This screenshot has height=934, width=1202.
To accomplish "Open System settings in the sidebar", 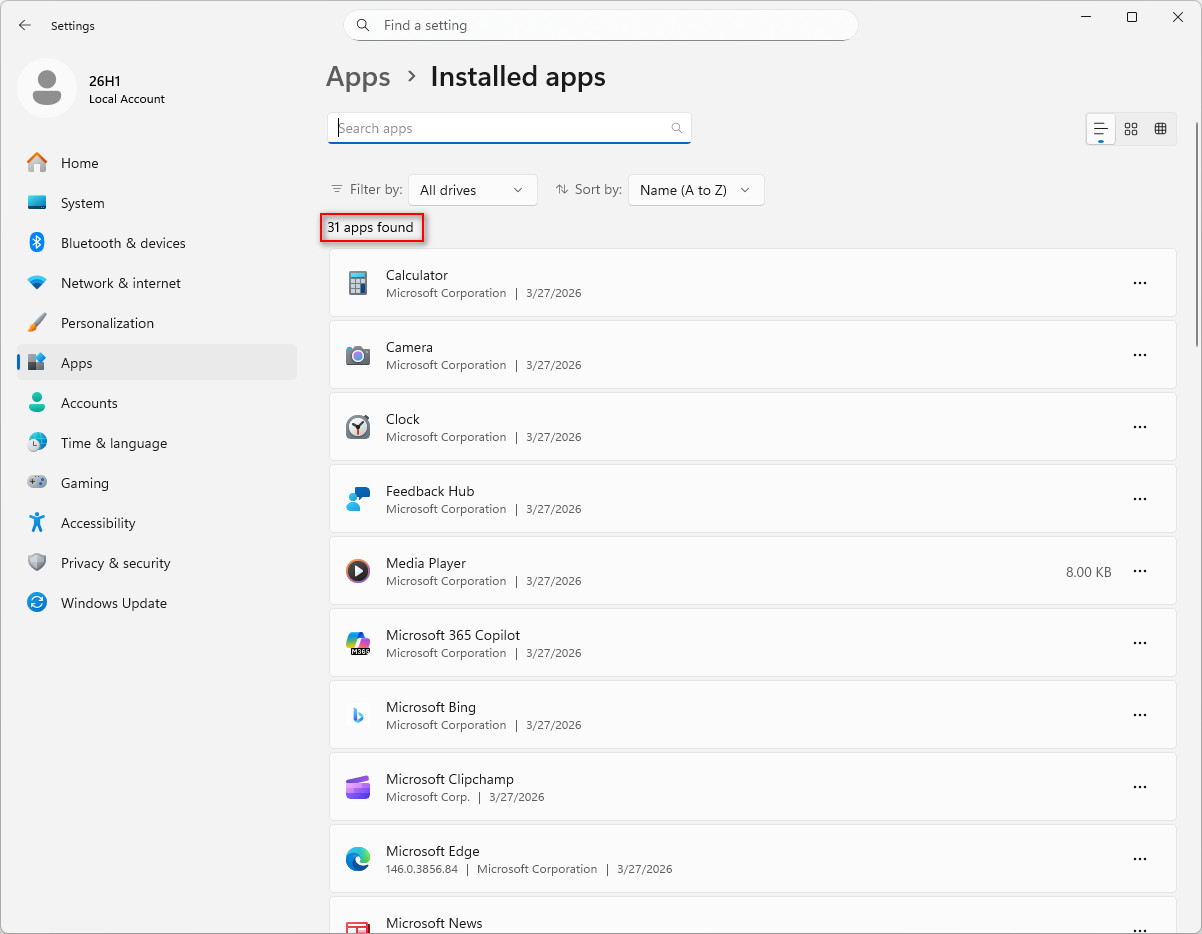I will tap(157, 203).
